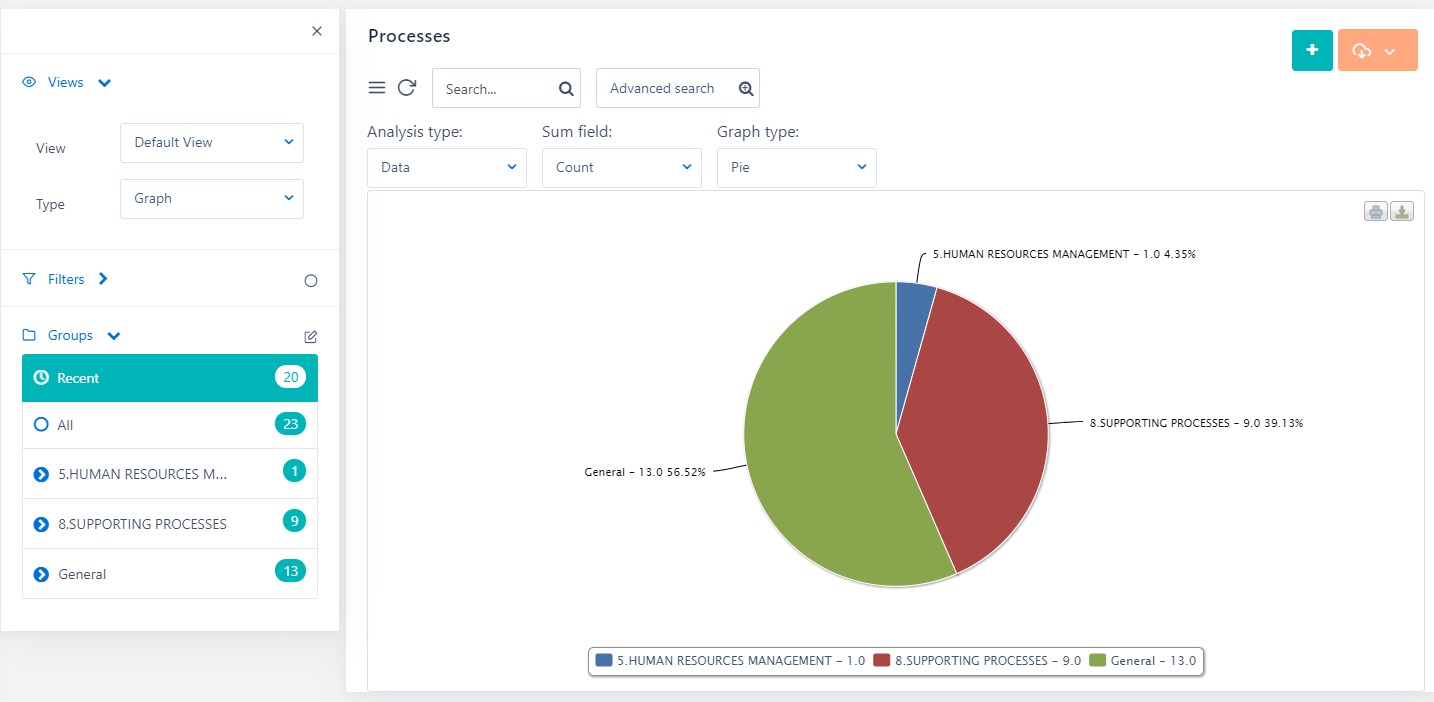Screen dimensions: 1434x702
Task: Select the Recent group
Action: [170, 378]
